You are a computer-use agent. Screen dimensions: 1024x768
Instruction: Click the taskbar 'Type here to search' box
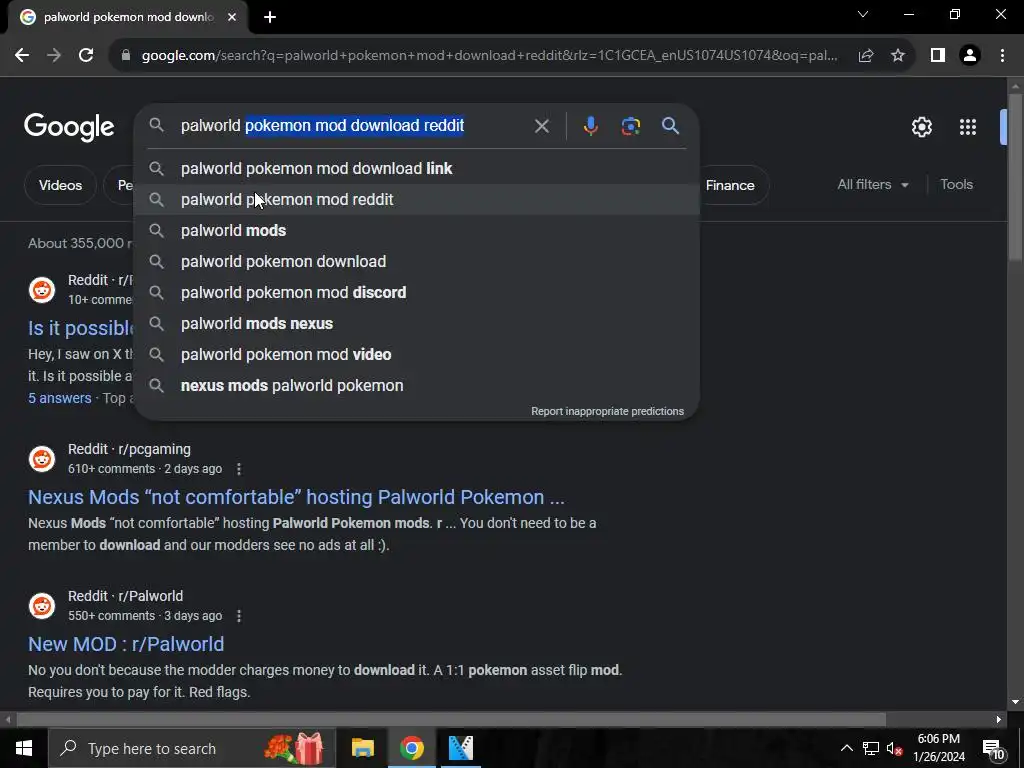click(192, 748)
